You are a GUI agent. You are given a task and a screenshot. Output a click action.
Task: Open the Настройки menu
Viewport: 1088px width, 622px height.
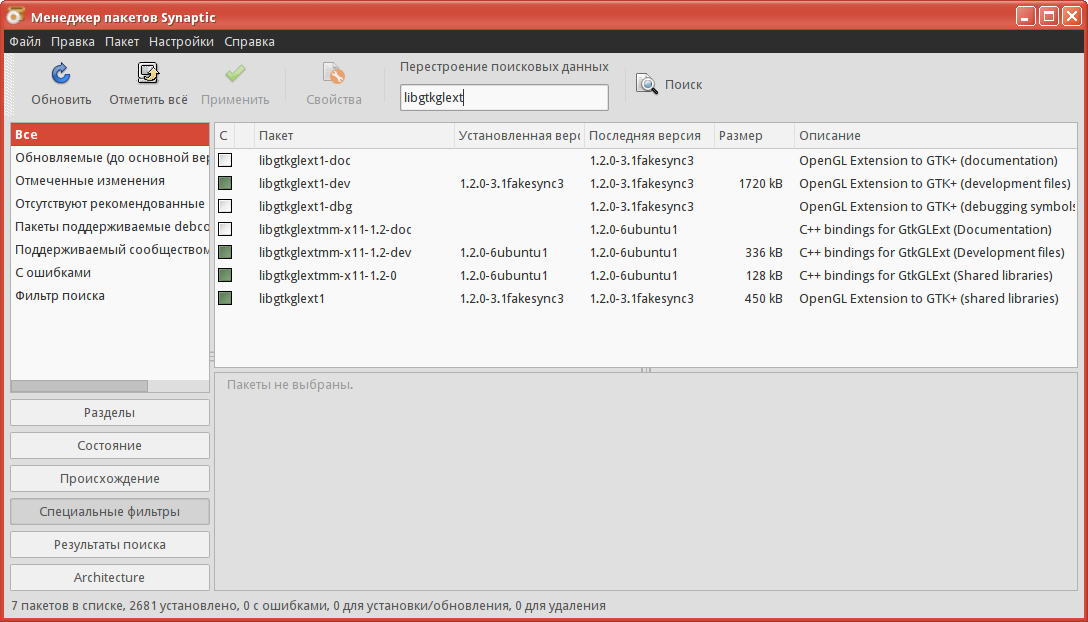(182, 42)
